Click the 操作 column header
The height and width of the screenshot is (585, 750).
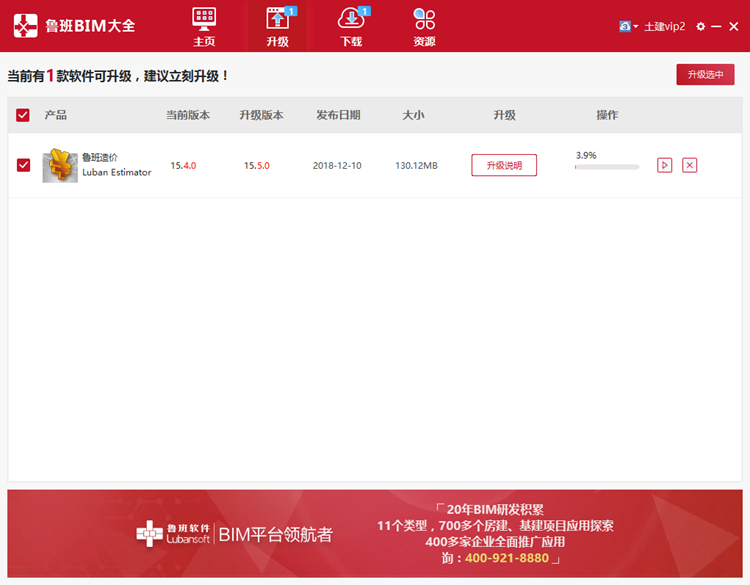(x=607, y=115)
